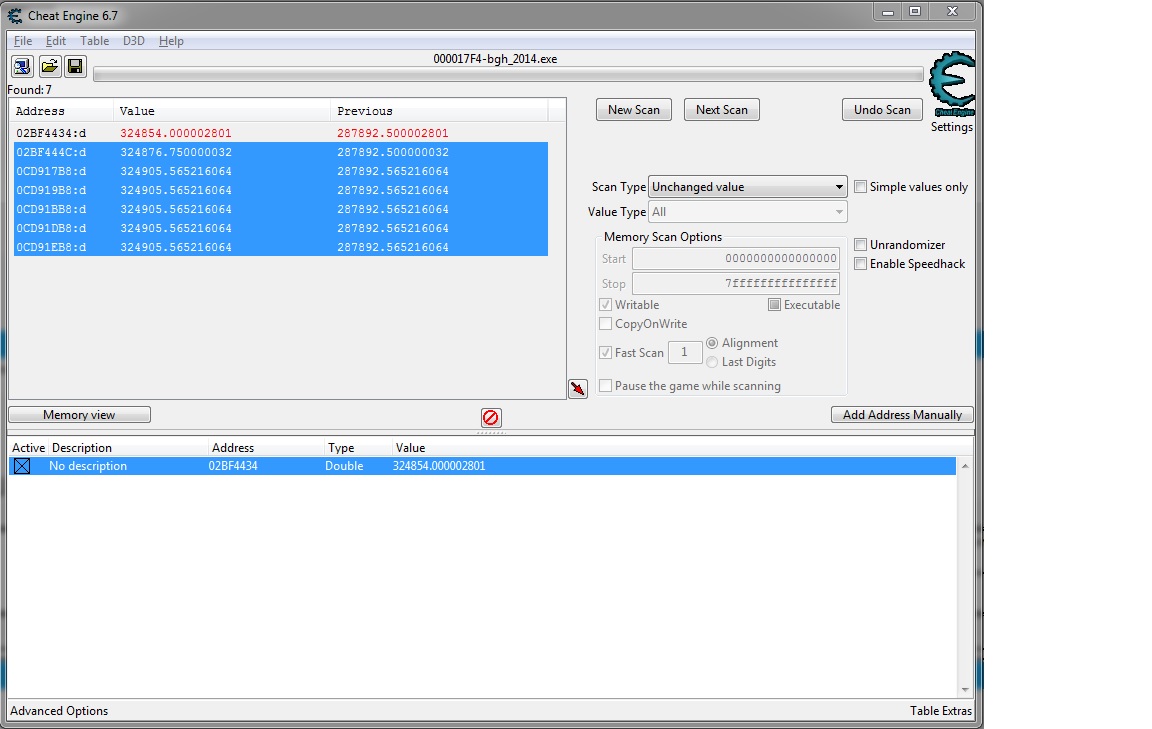Image resolution: width=1152 pixels, height=729 pixels.
Task: Click the open process icon
Action: (22, 67)
